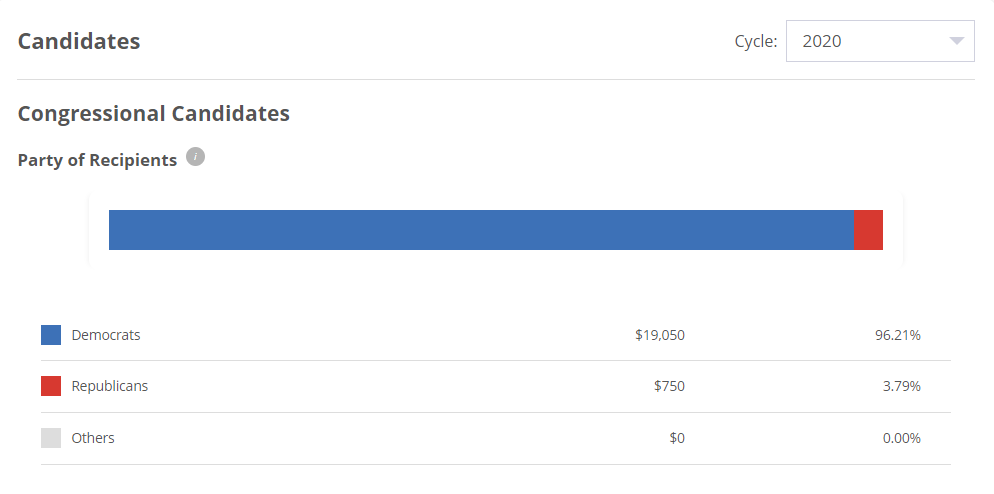Viewport: 994px width, 494px height.
Task: Click the gray Others legend swatch
Action: [x=51, y=438]
